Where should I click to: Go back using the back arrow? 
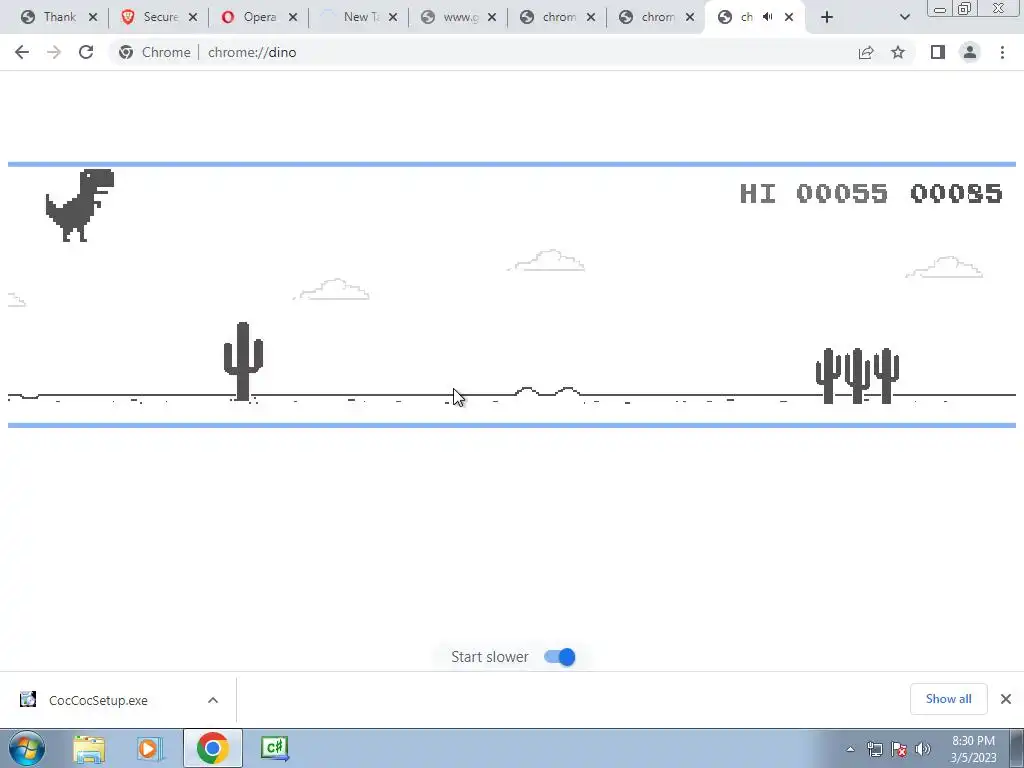coord(22,52)
